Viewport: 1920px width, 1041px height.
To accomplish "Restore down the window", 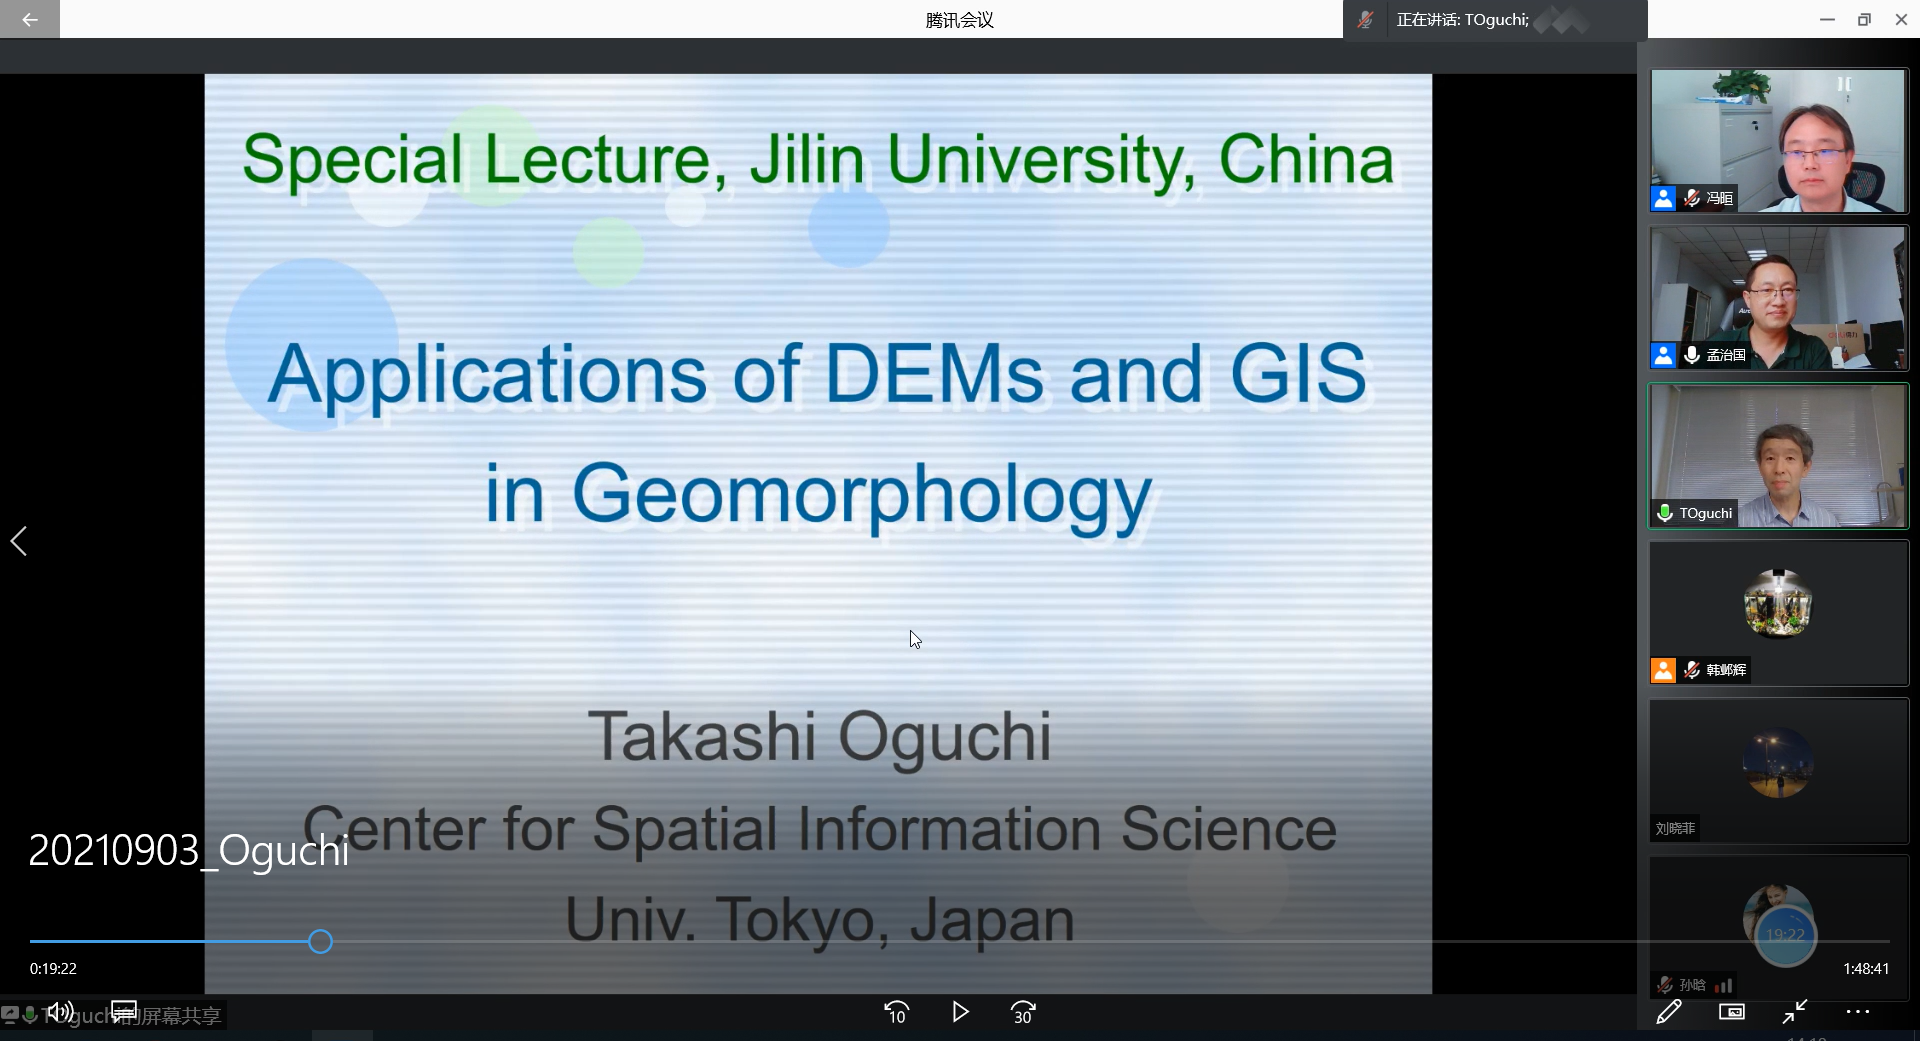I will 1864,19.
